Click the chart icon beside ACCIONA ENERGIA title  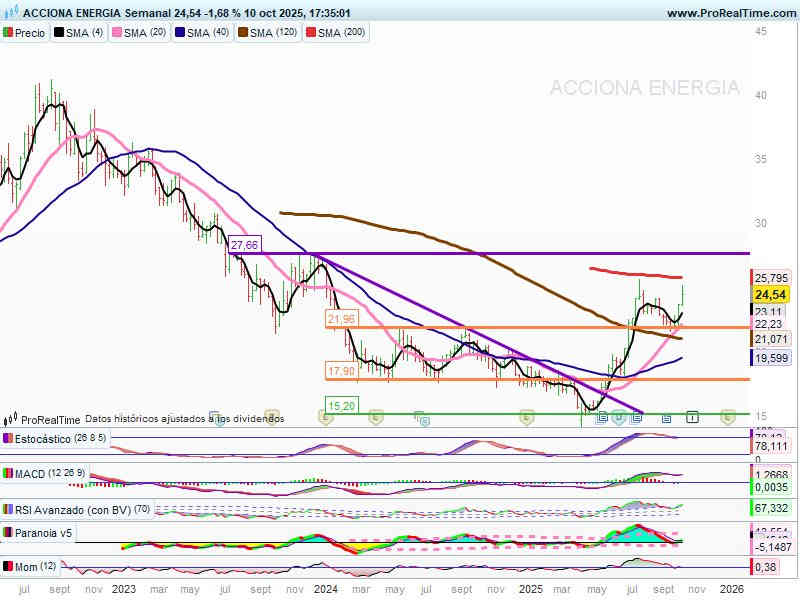tap(10, 13)
